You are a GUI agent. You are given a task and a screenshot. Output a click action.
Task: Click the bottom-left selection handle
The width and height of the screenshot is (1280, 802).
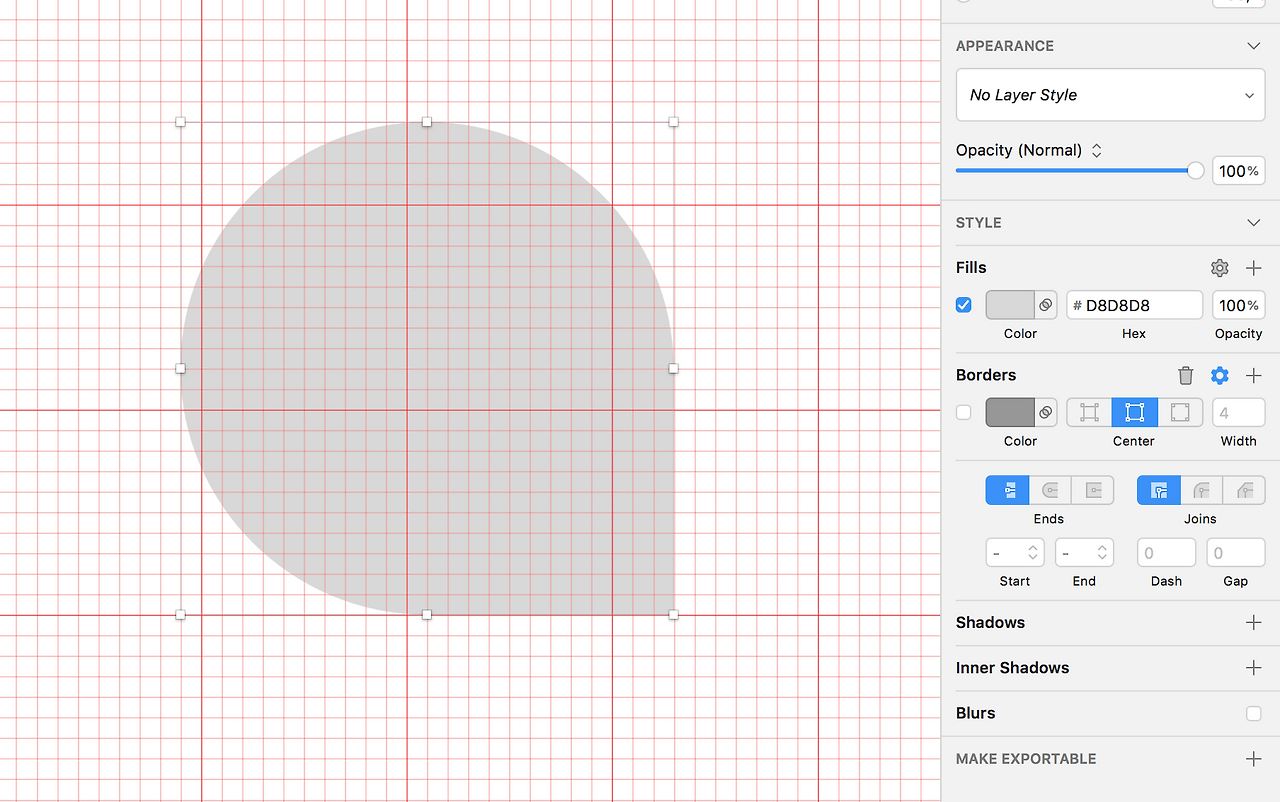click(x=180, y=615)
